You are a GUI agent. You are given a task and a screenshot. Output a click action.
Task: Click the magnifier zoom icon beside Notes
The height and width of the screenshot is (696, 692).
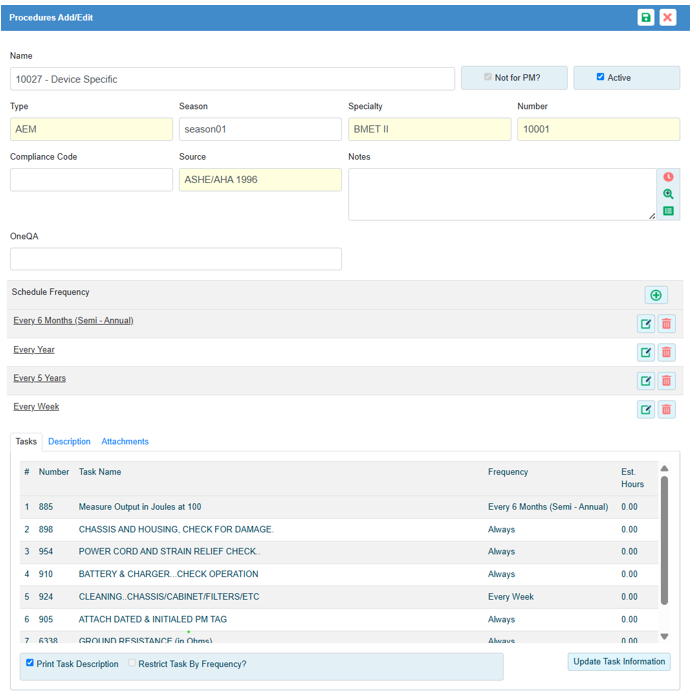668,194
